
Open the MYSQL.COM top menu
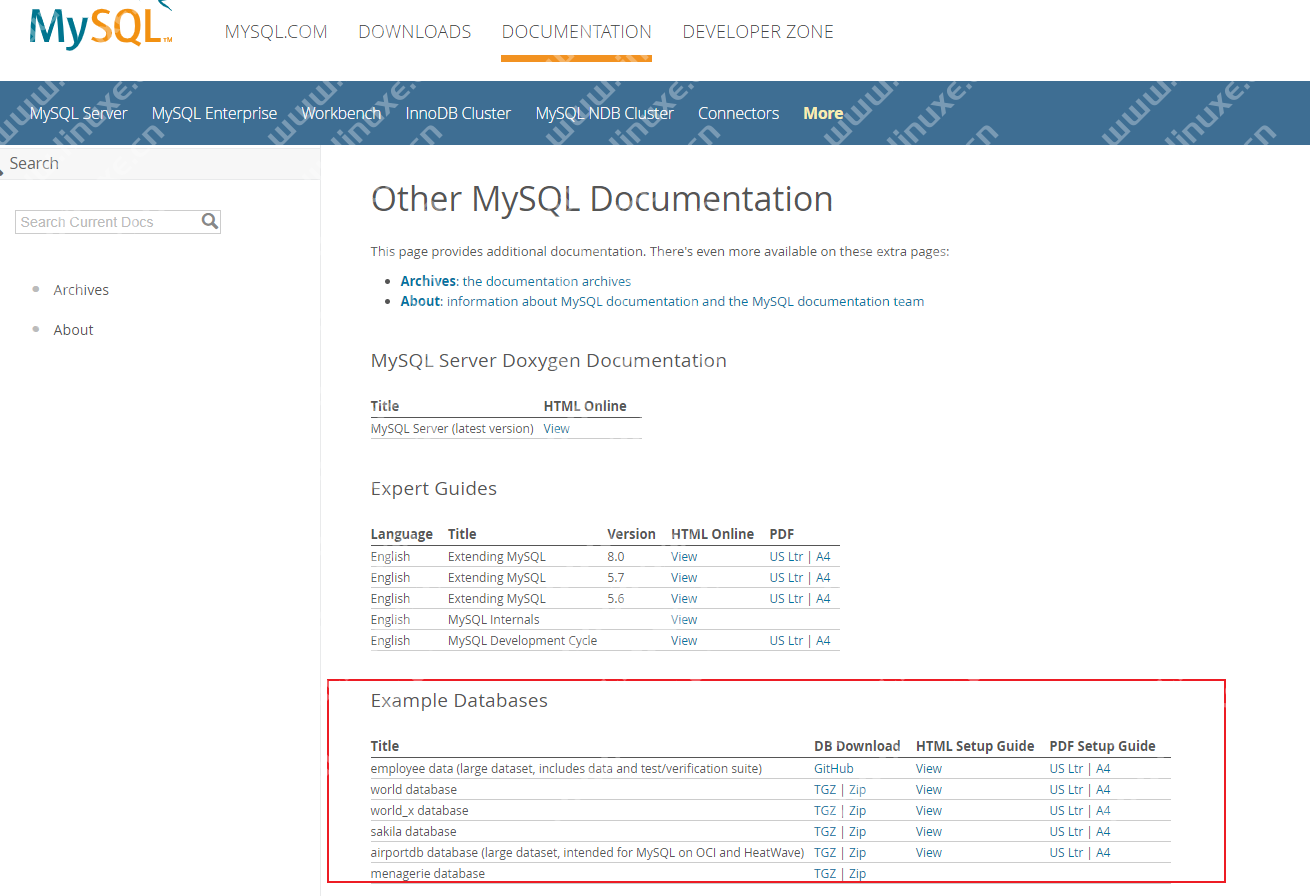[x=276, y=32]
